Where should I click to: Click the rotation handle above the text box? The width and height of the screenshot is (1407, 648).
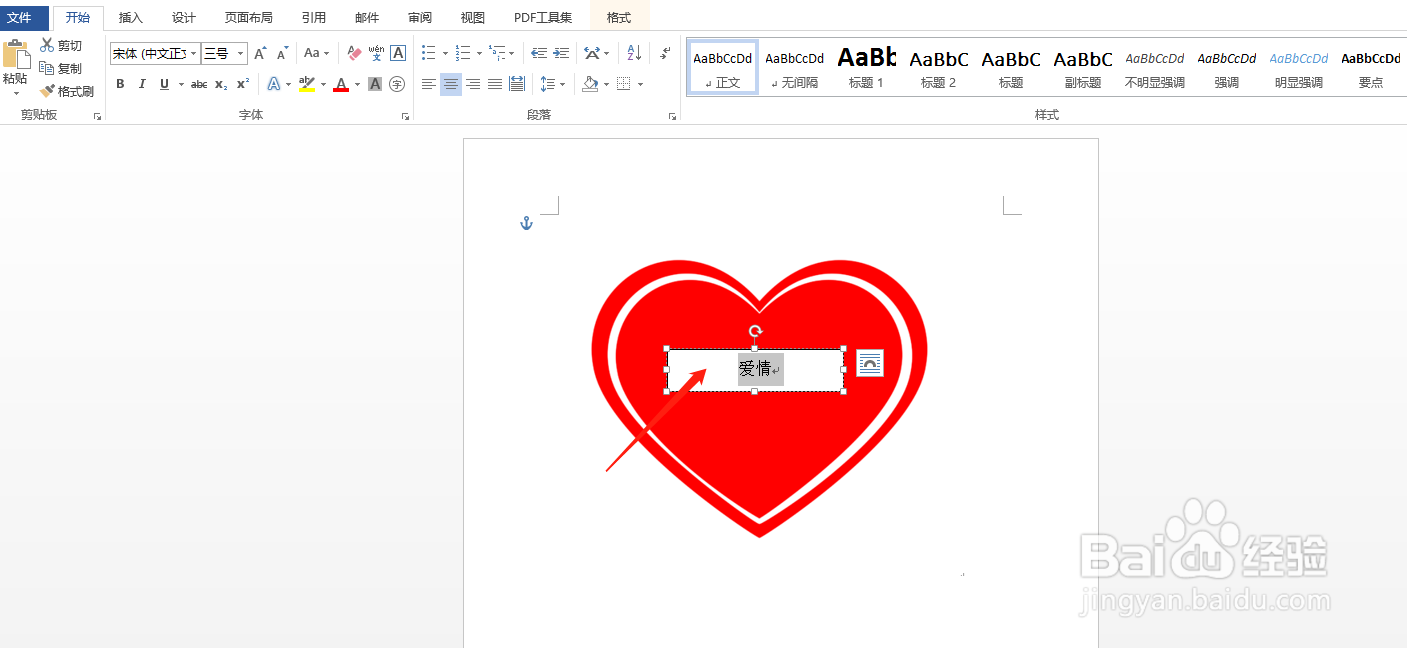point(756,331)
